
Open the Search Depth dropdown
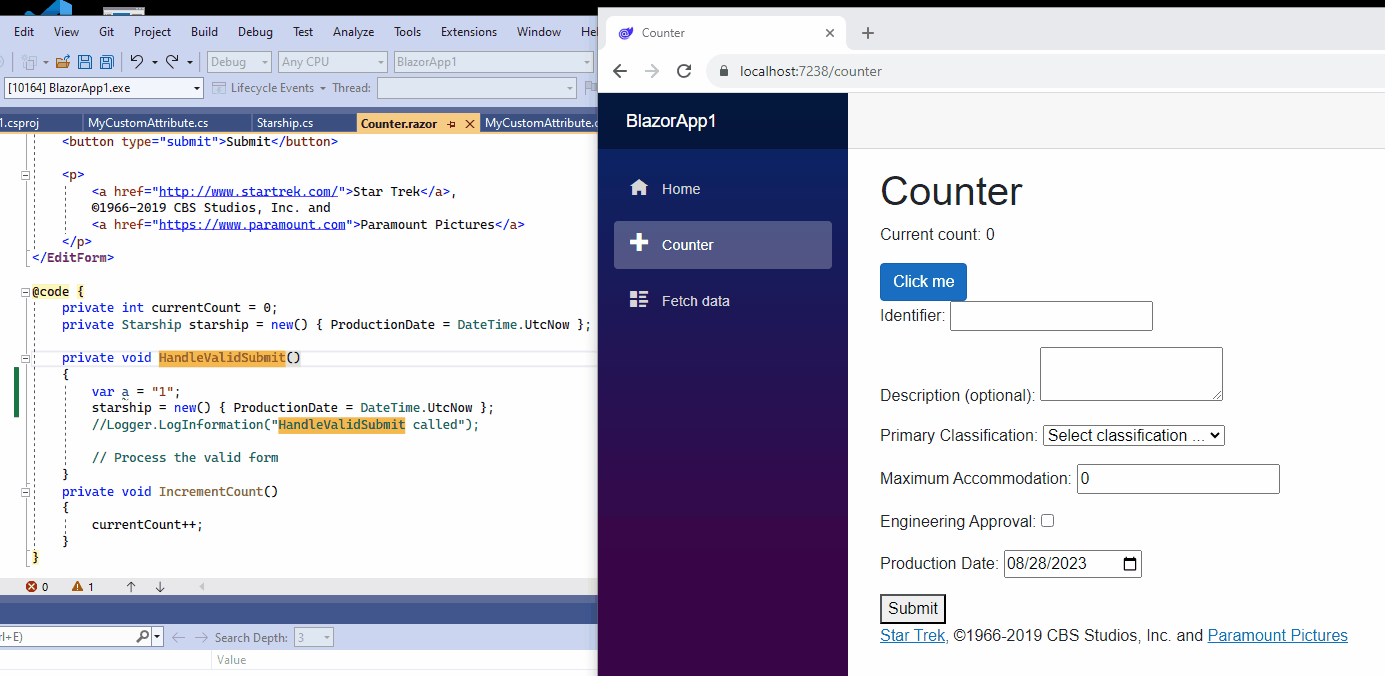(x=314, y=637)
